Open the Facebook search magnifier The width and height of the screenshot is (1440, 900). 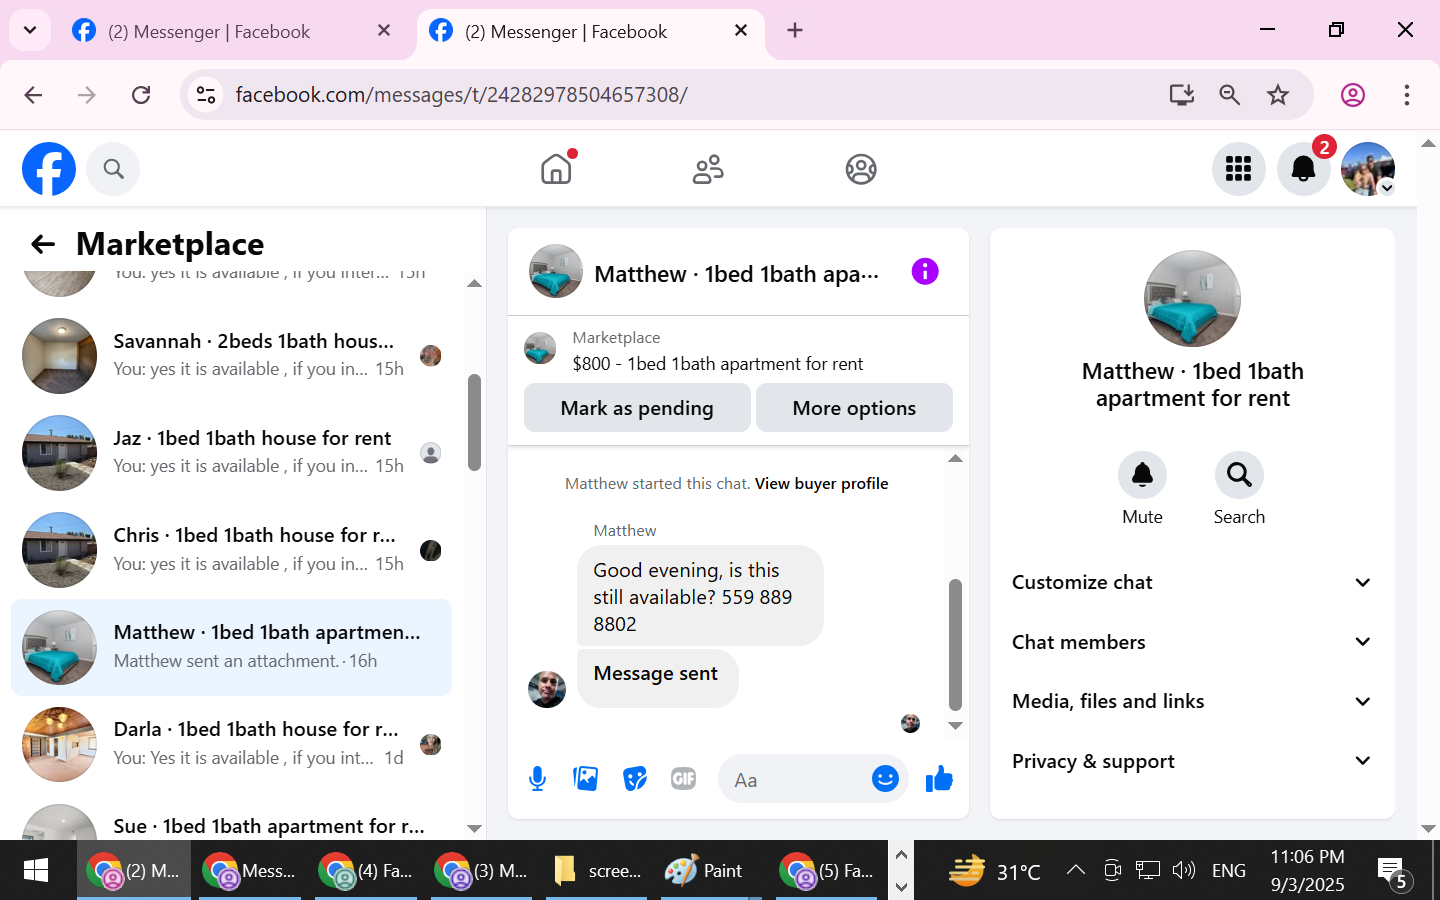(113, 169)
